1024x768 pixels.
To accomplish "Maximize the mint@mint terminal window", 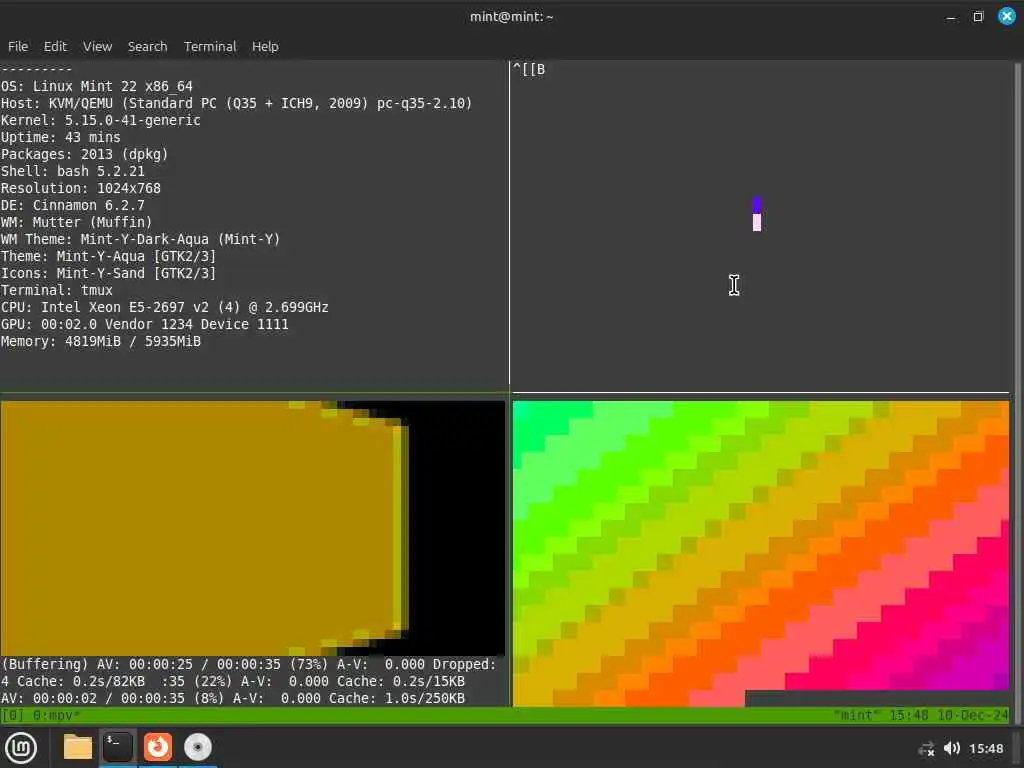I will (978, 17).
